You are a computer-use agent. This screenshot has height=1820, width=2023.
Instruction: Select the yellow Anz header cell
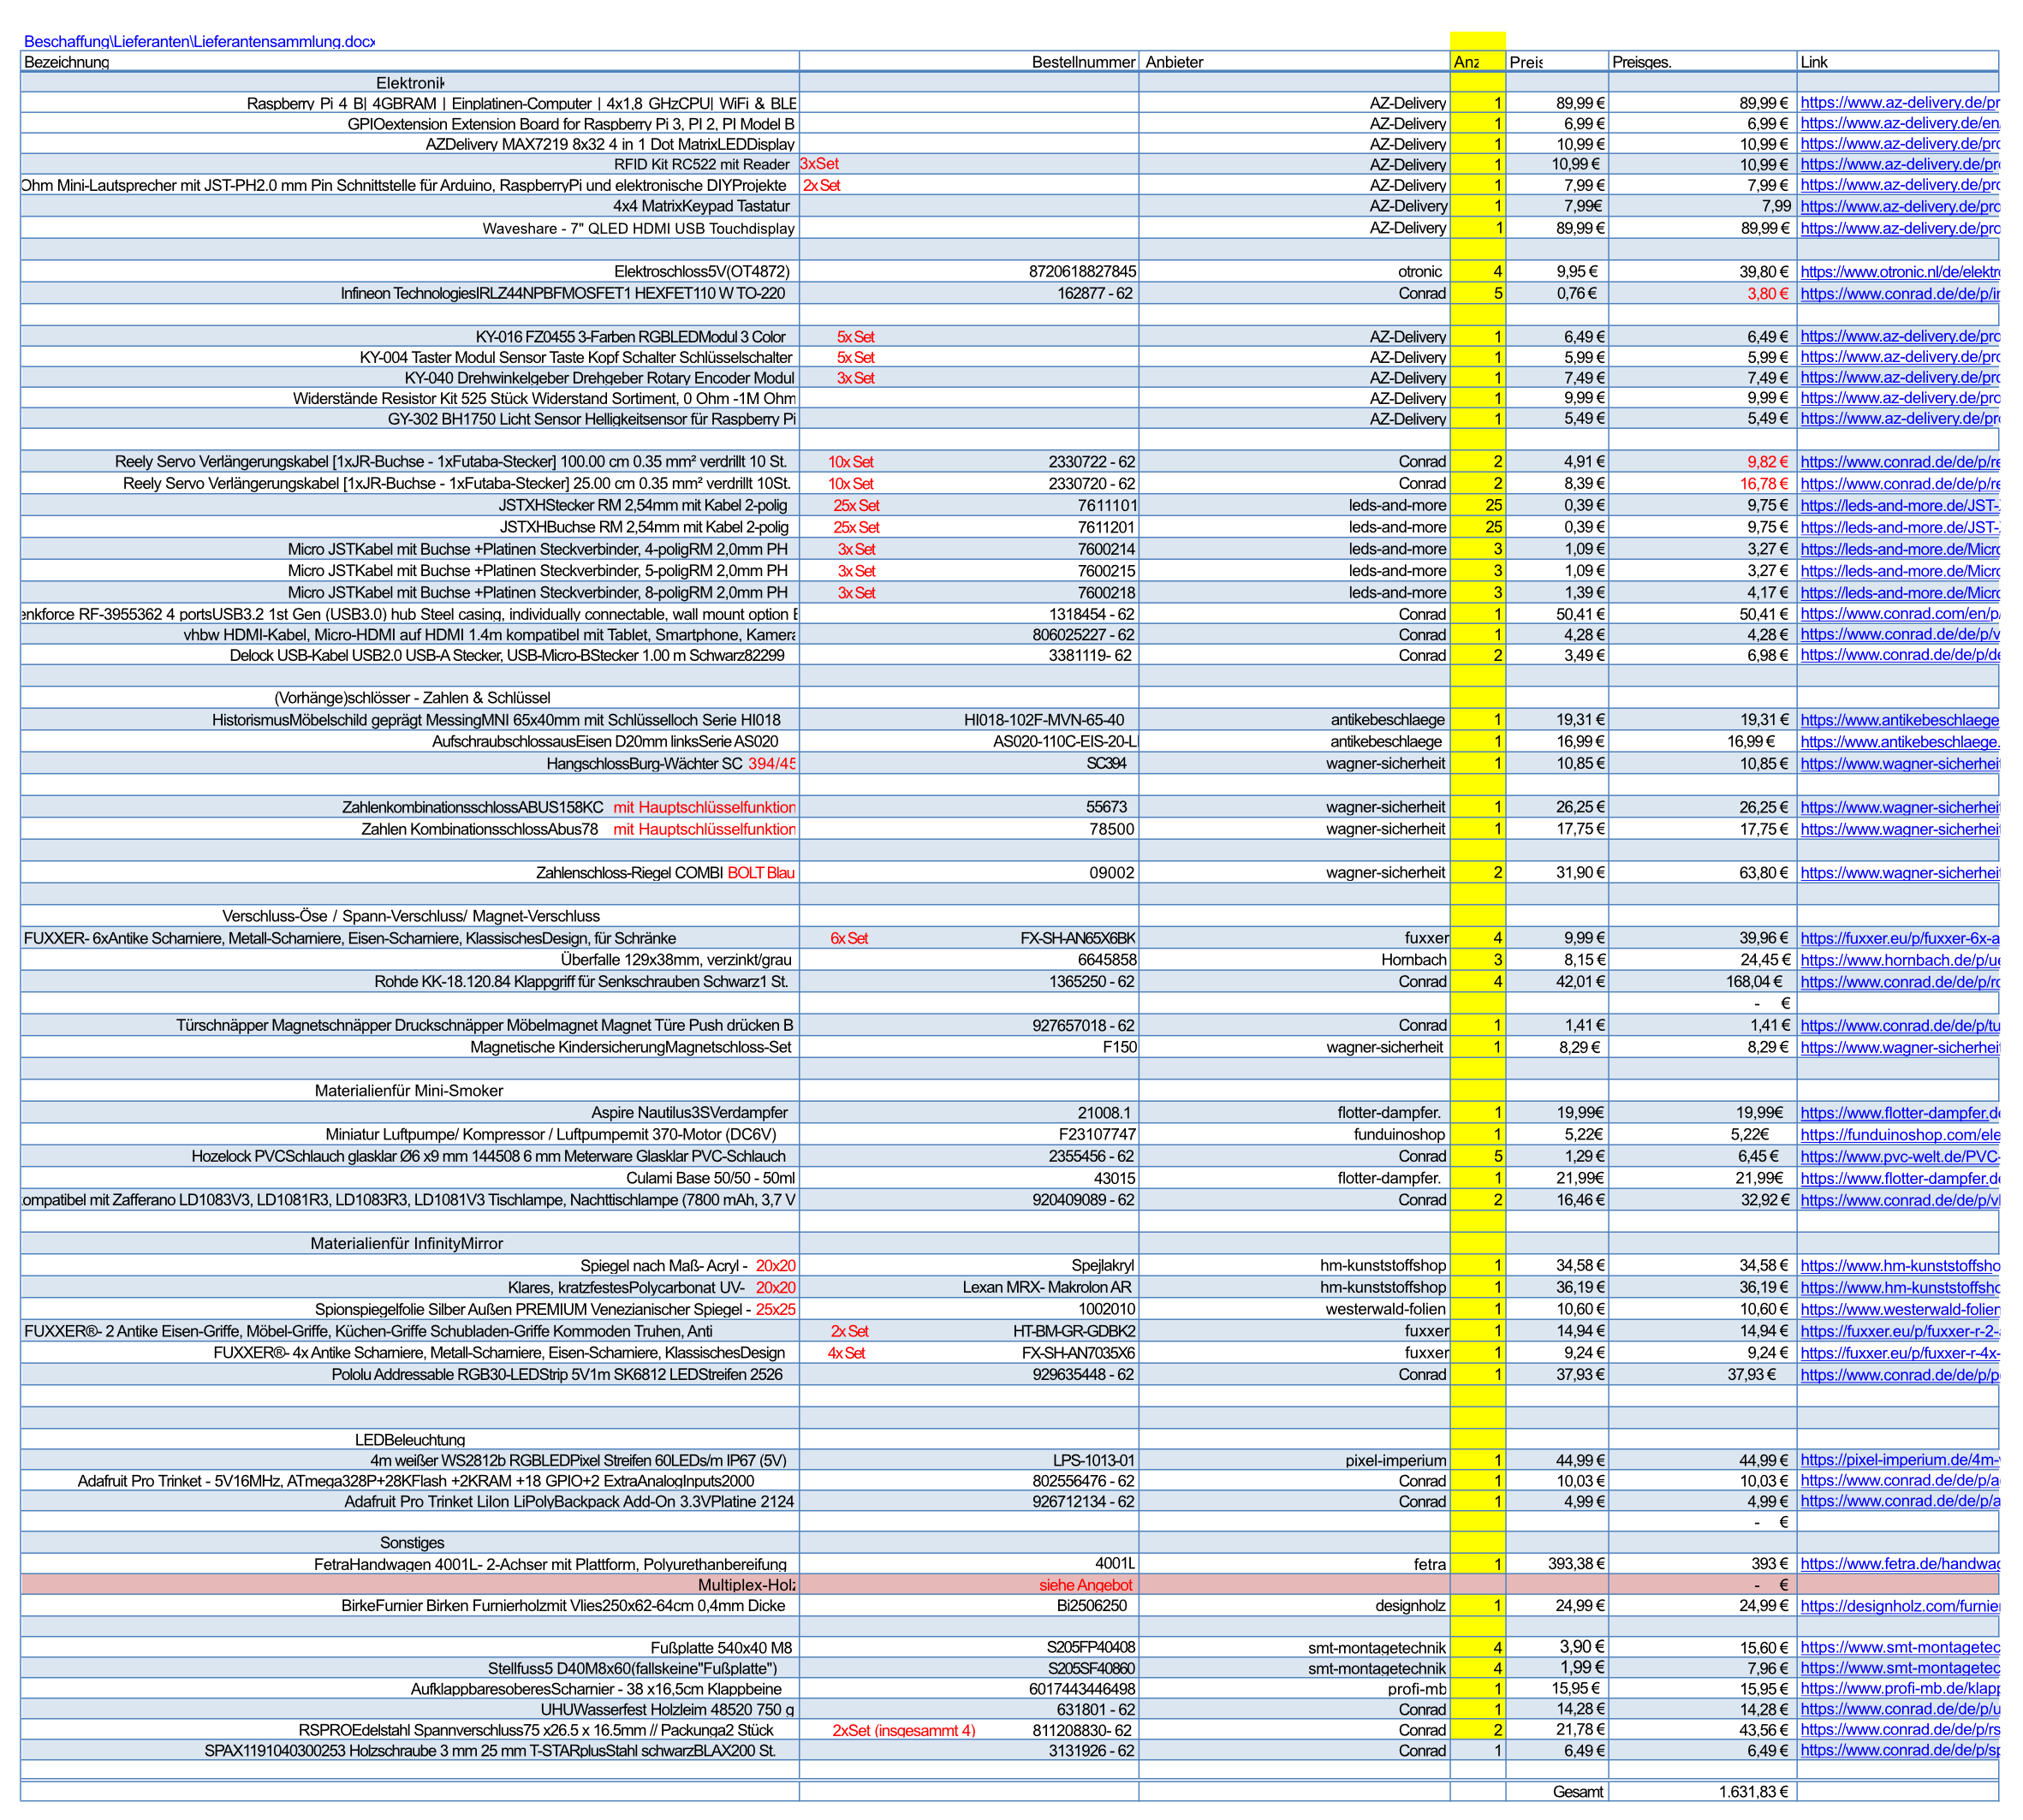(1476, 62)
